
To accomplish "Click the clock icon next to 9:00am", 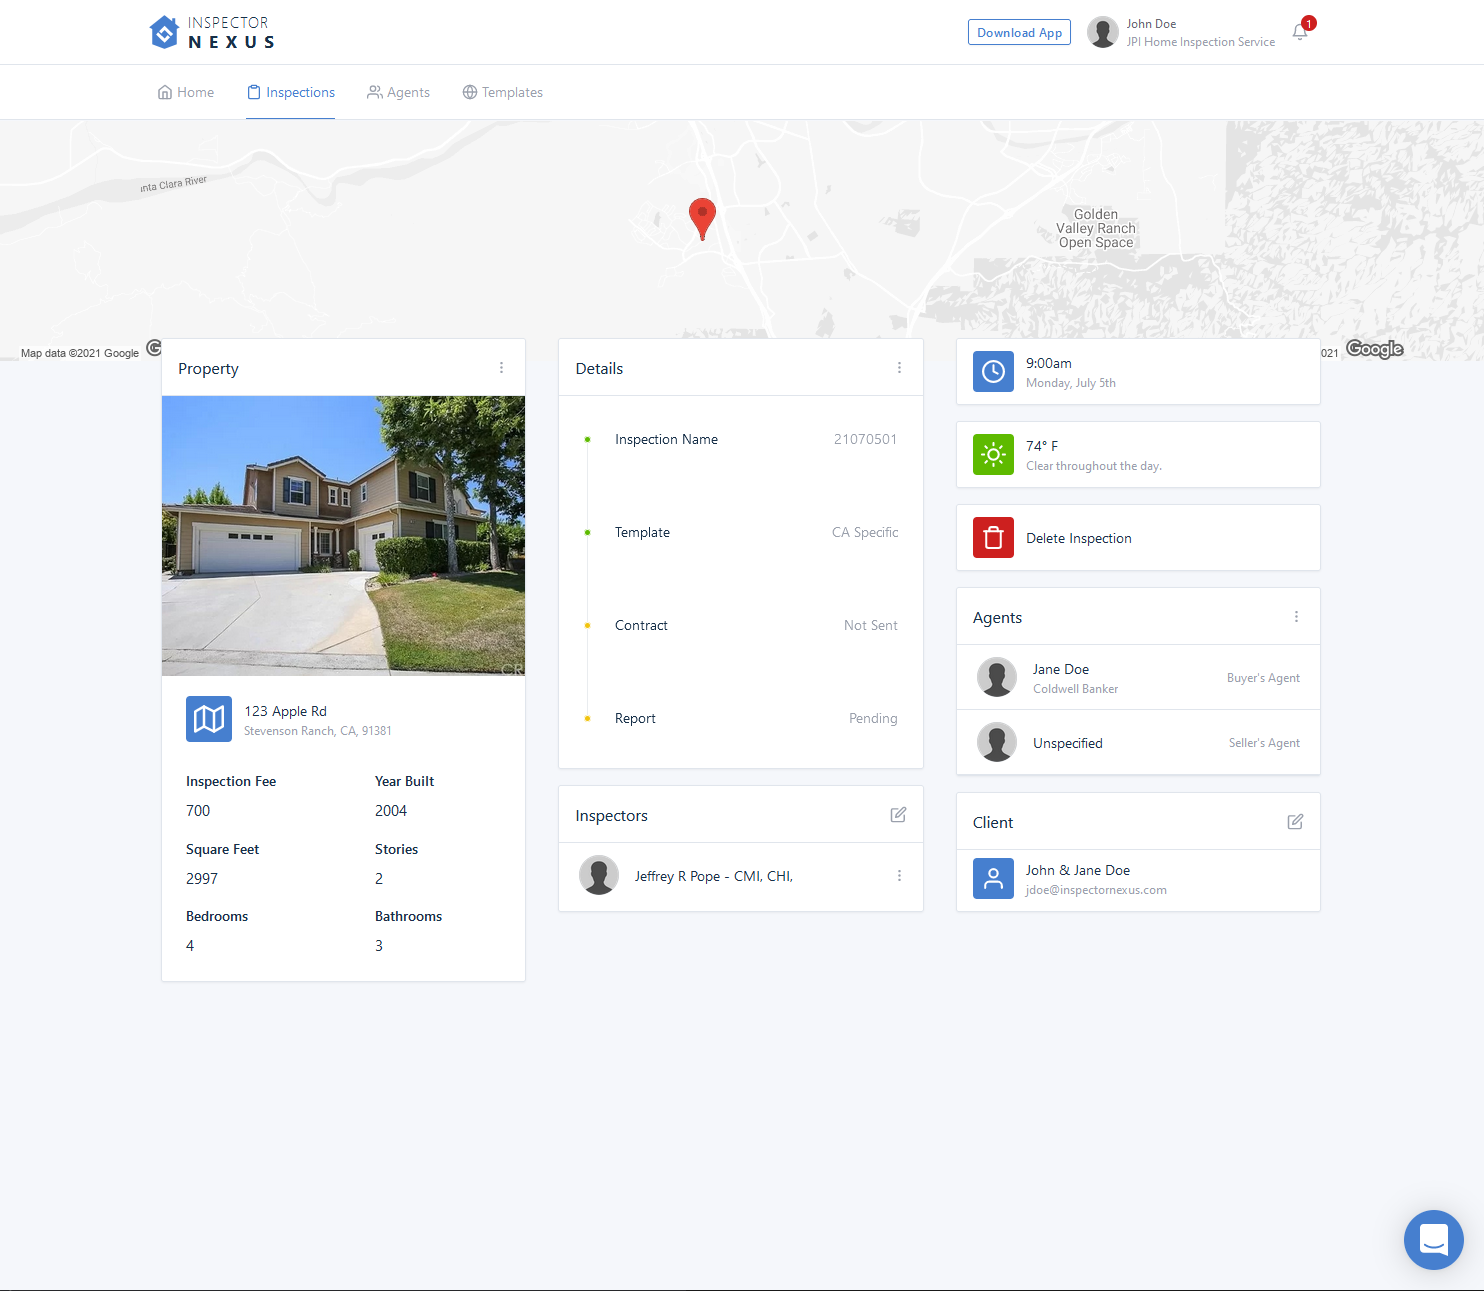I will (993, 371).
